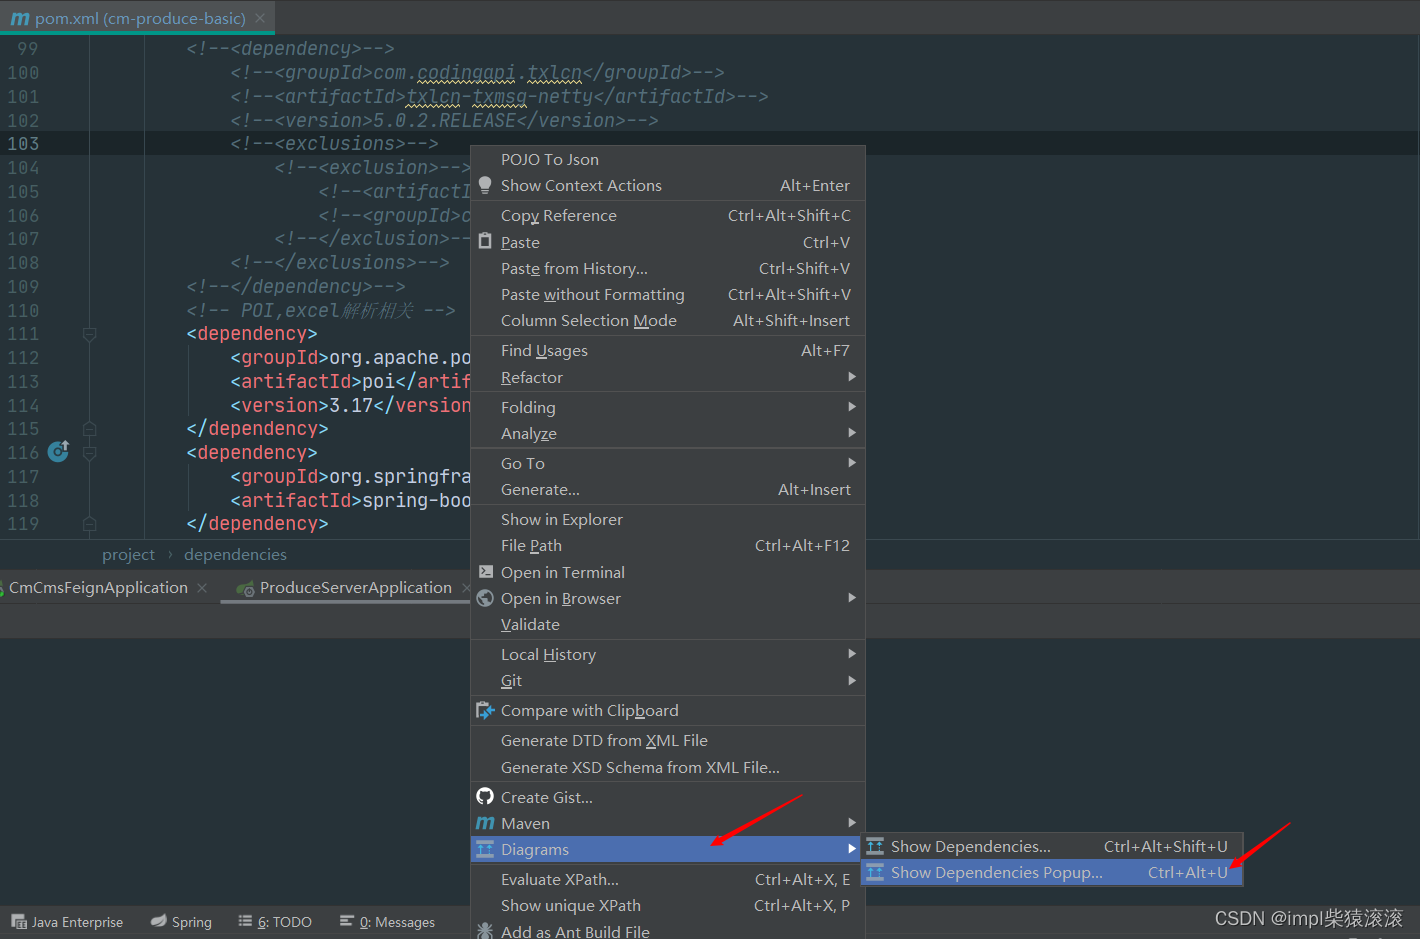Expand the Local History submenu arrow
Viewport: 1420px width, 939px height.
pos(852,654)
